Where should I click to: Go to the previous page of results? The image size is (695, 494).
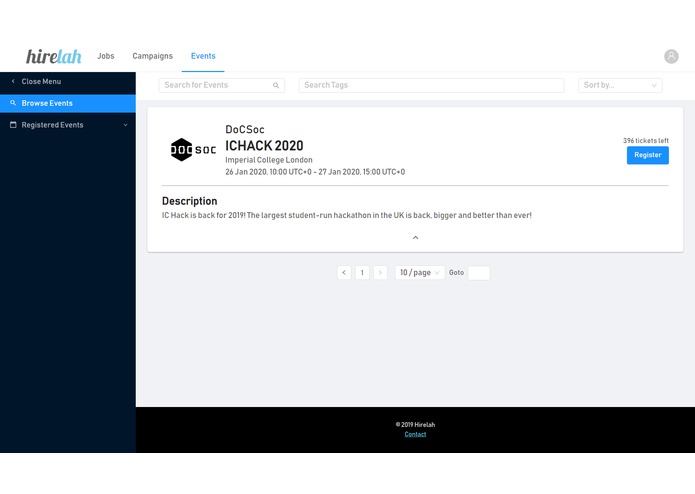pyautogui.click(x=344, y=272)
